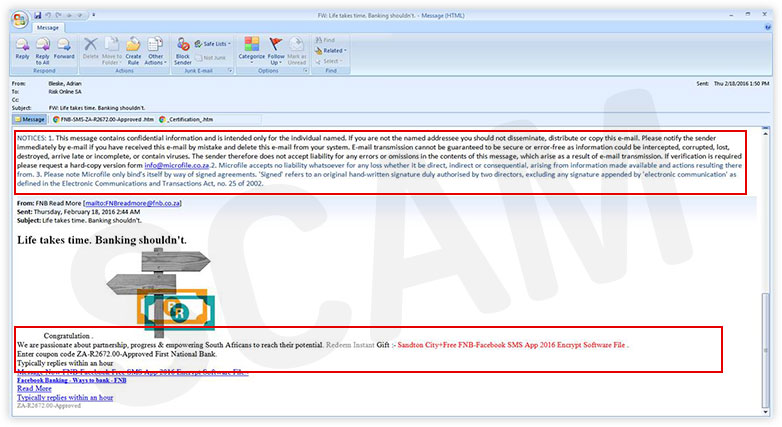The width and height of the screenshot is (782, 427).
Task: Click the sent date Thu 2/18/2016 1:50 PM
Action: click(x=741, y=84)
